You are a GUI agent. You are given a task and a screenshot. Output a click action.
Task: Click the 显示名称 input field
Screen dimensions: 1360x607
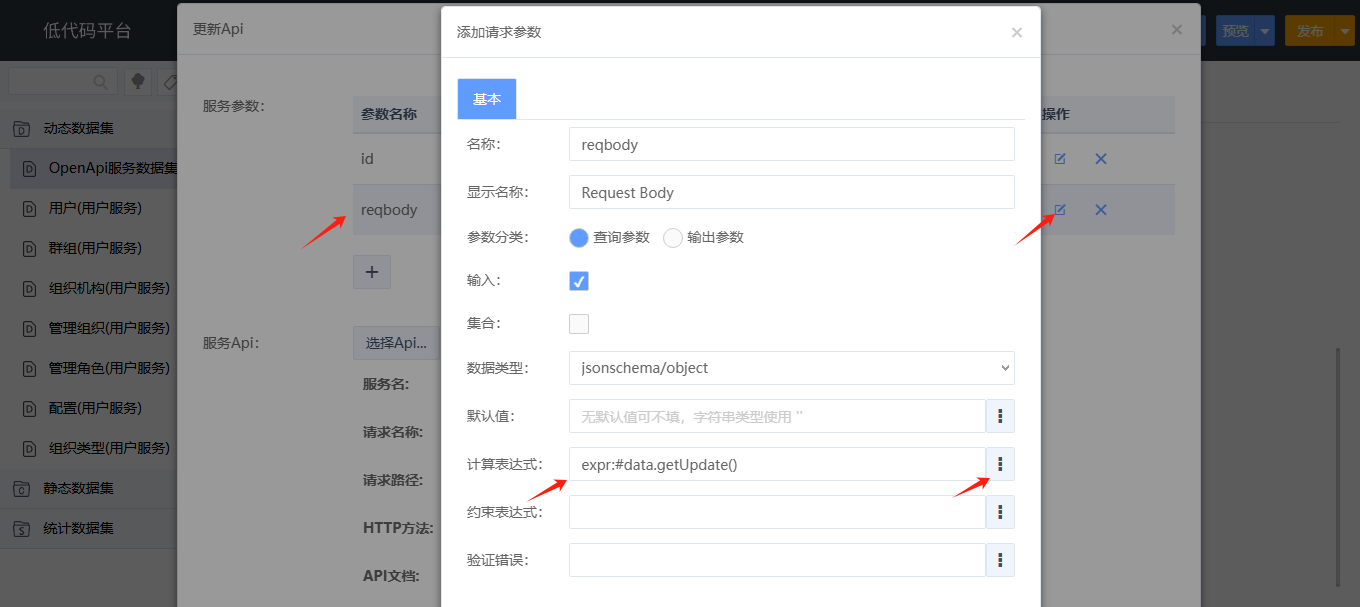click(x=792, y=192)
